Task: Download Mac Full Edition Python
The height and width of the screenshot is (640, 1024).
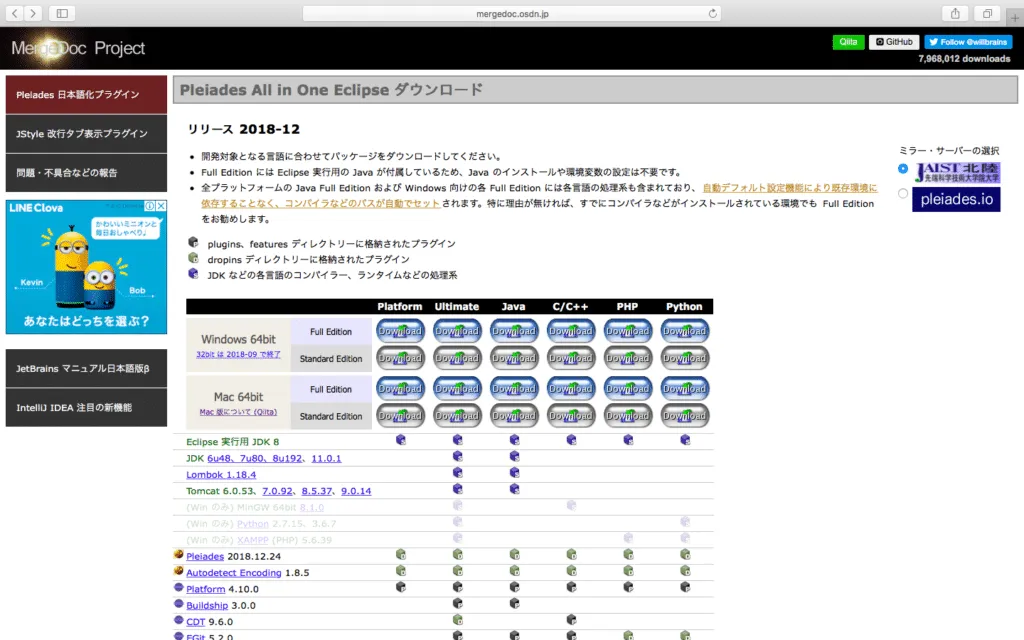Action: pos(684,389)
